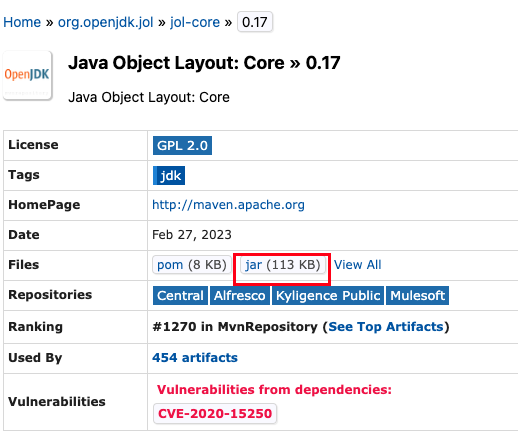Open the Mulesoft repository badge
Viewport: 518px width, 441px height.
417,295
